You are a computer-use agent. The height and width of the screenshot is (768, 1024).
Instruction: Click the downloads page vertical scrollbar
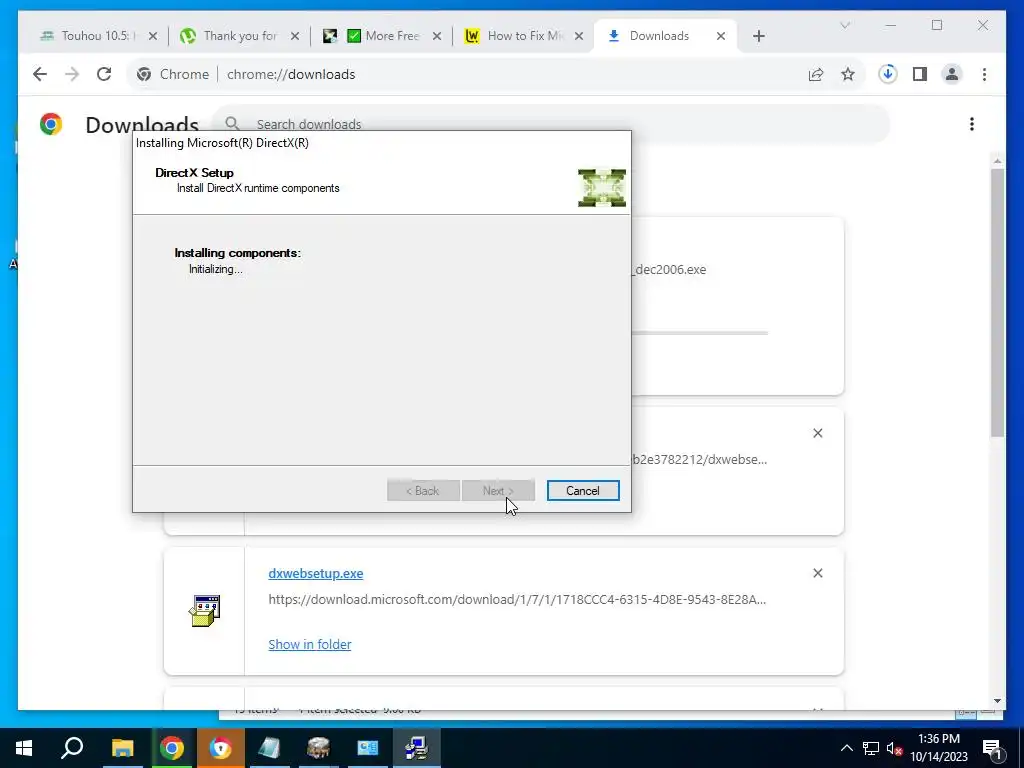(x=997, y=302)
